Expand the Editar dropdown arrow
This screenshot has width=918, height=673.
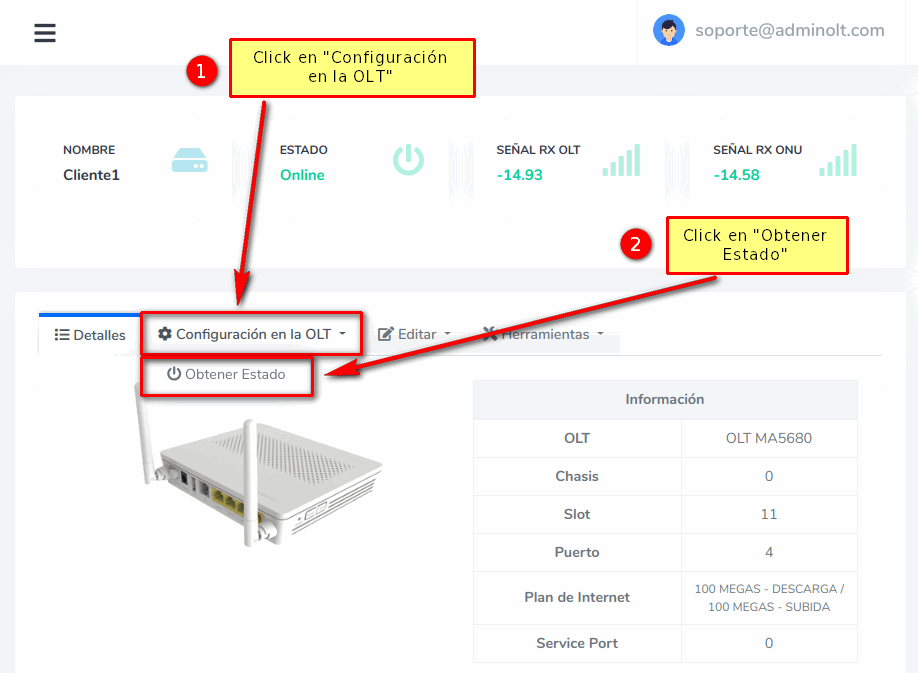447,334
